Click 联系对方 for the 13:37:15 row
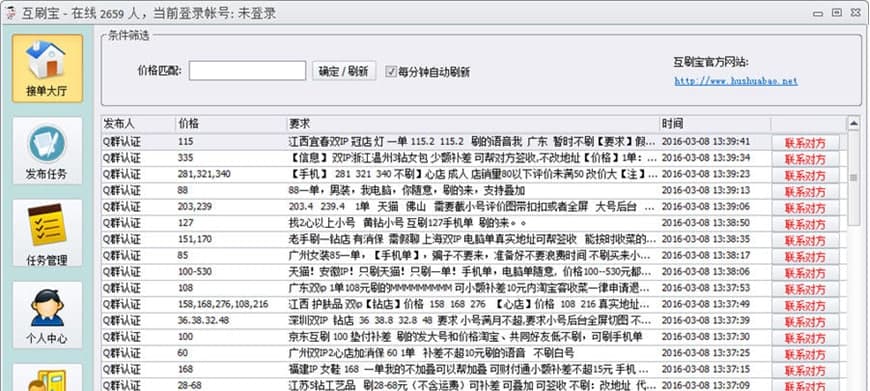Screen dimensions: 870x391 point(805,371)
